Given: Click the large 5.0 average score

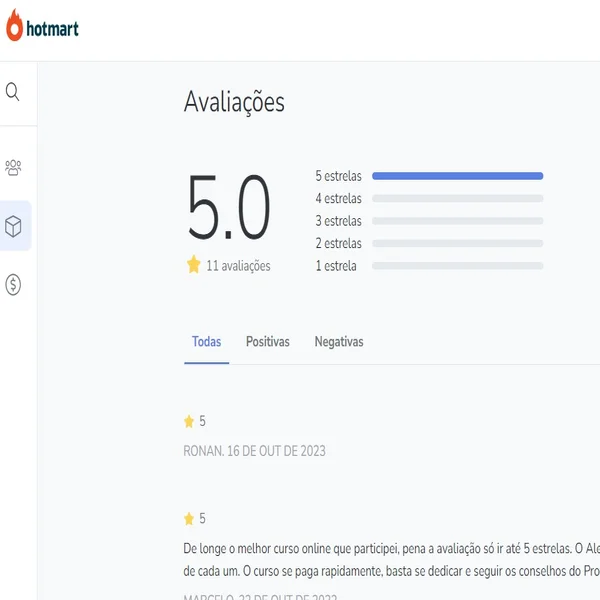Looking at the screenshot, I should click(229, 207).
